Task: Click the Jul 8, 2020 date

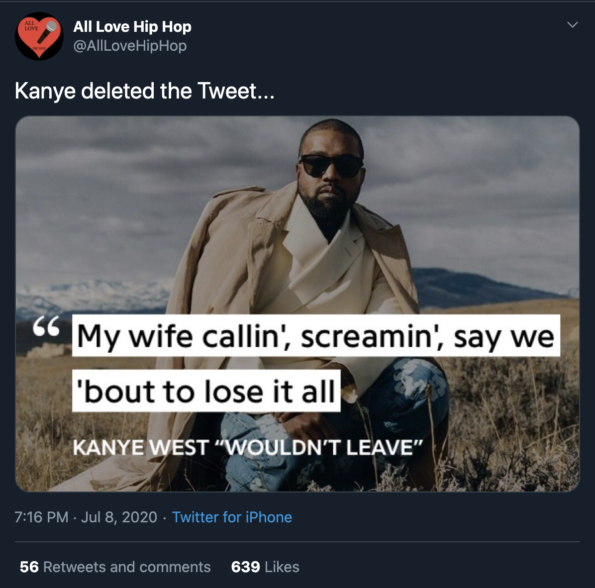Action: pos(119,517)
